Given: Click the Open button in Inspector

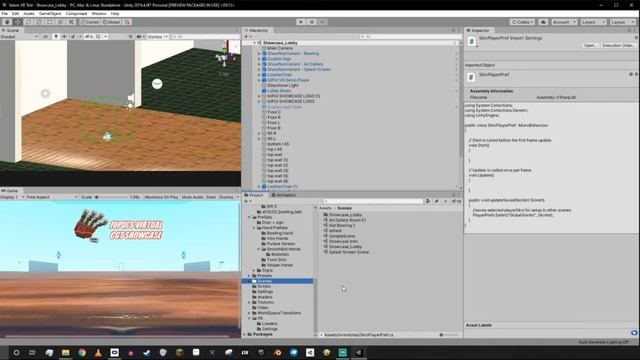Looking at the screenshot, I should (x=590, y=45).
